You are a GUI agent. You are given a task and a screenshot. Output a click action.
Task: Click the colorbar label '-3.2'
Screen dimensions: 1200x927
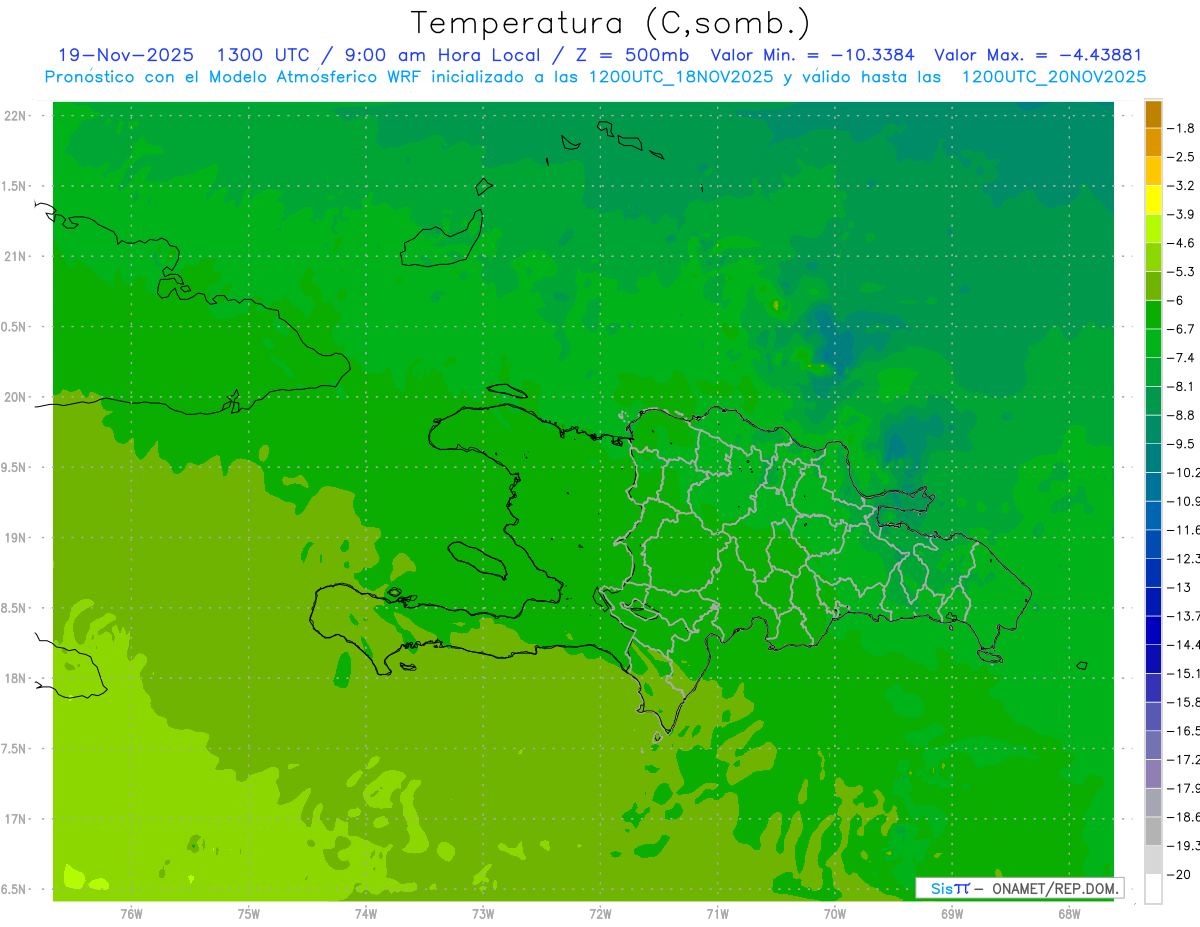[1181, 186]
